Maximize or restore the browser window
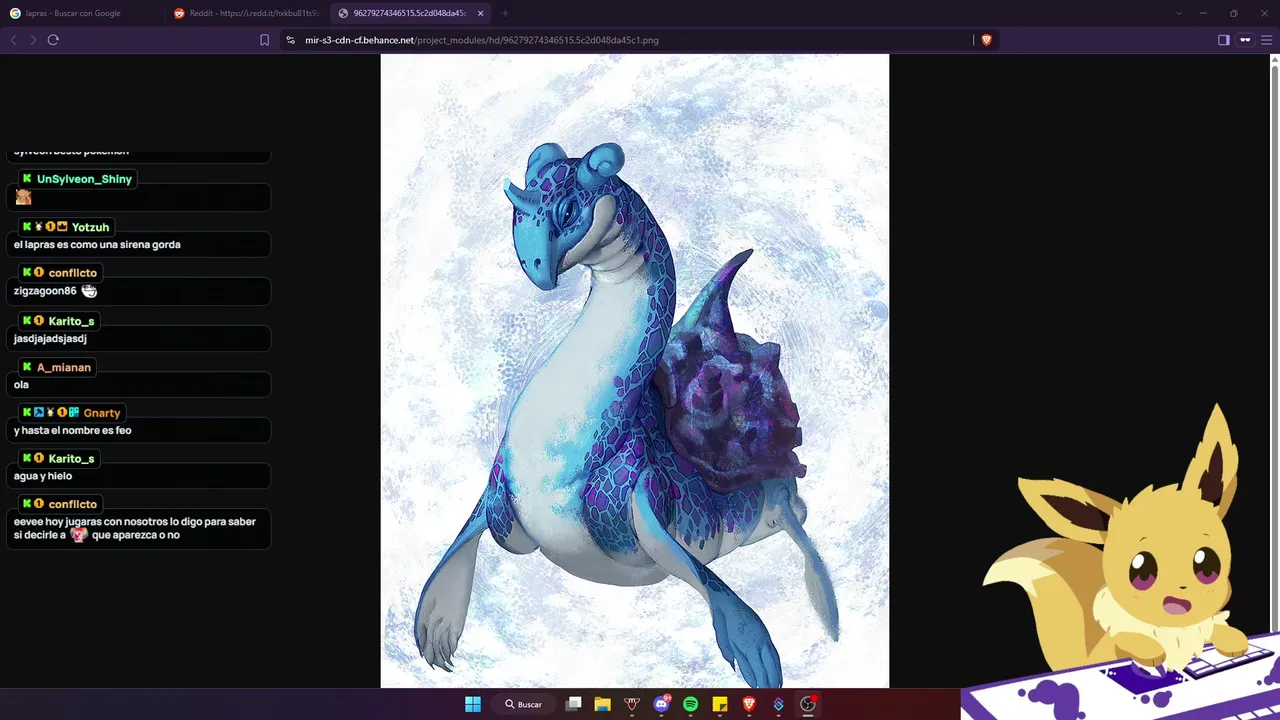The image size is (1280, 720). [1233, 13]
